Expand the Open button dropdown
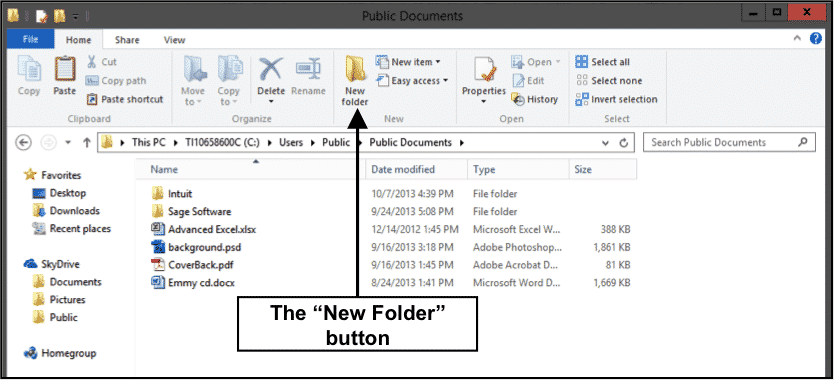The height and width of the screenshot is (380, 834). tap(558, 62)
